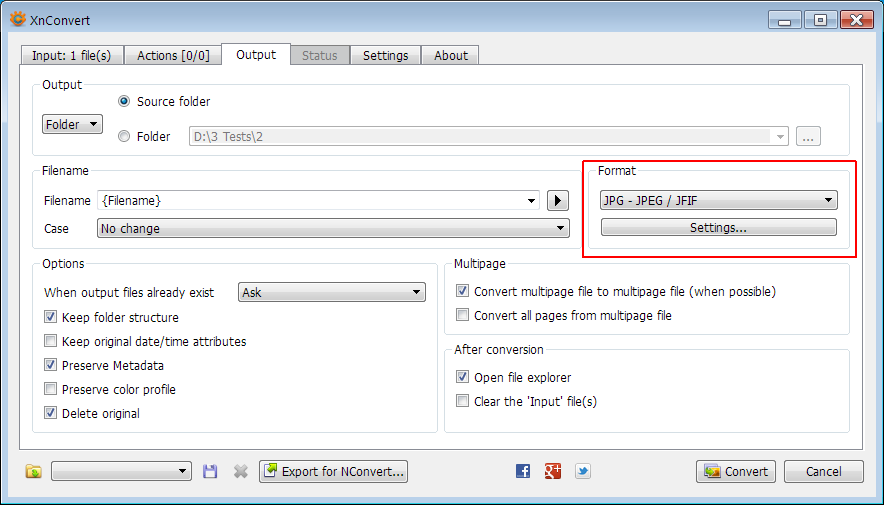Click the Cancel button
Viewport: 884px width, 505px height.
point(824,471)
